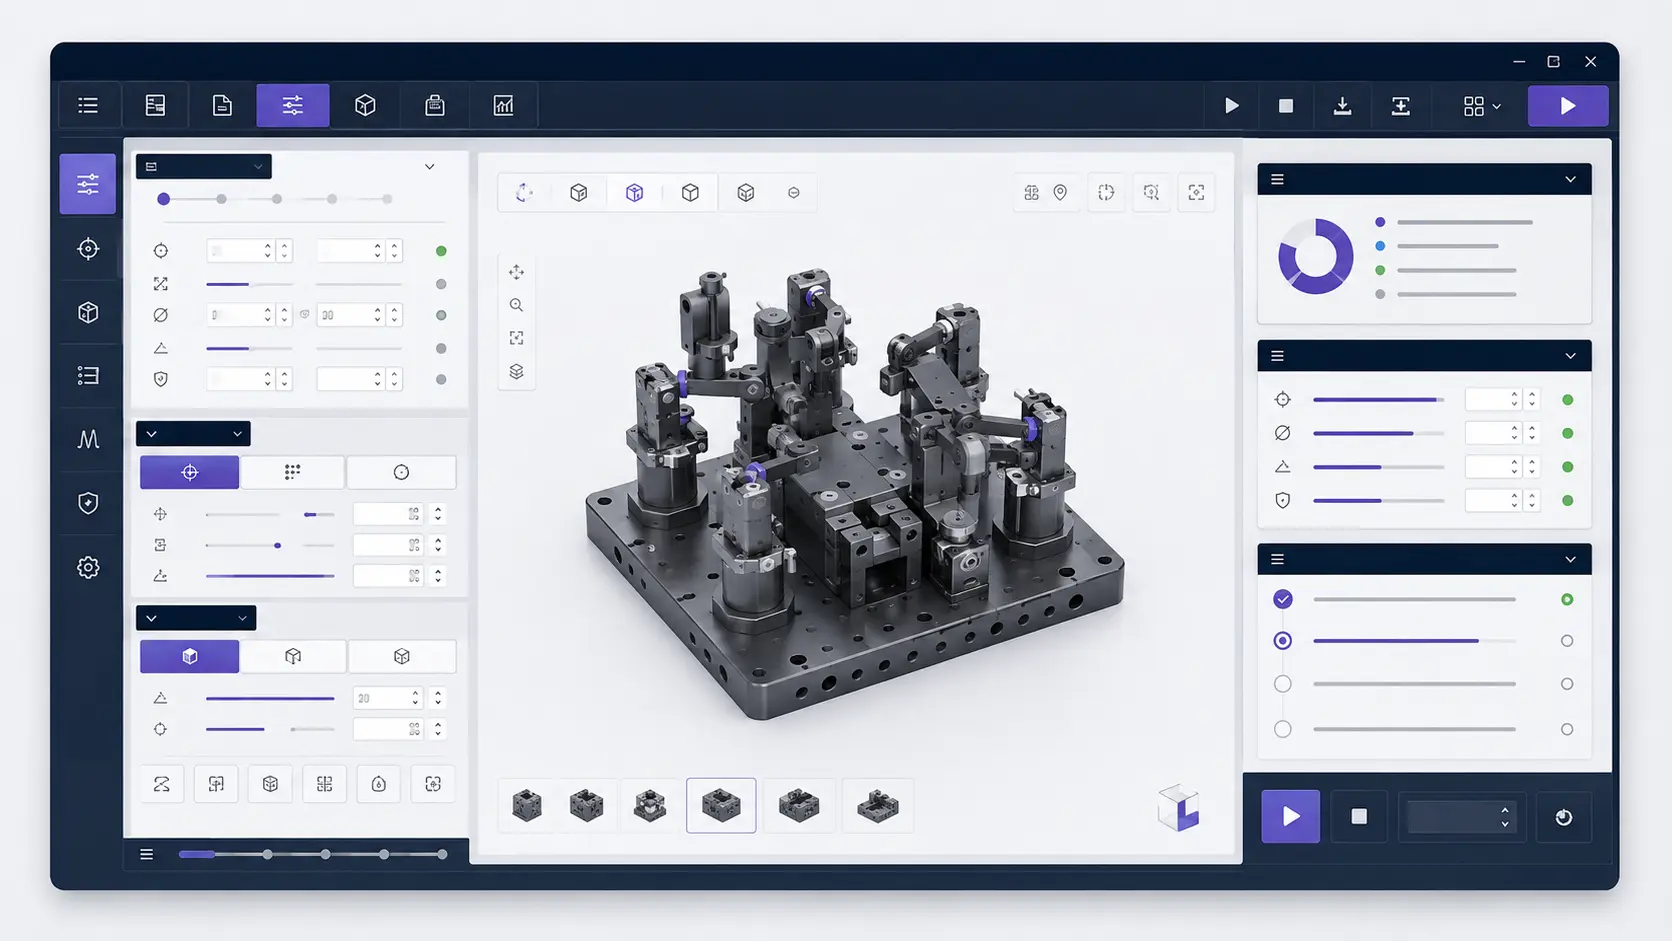1672x941 pixels.
Task: Collapse the donut chart panel chevron
Action: (1570, 179)
